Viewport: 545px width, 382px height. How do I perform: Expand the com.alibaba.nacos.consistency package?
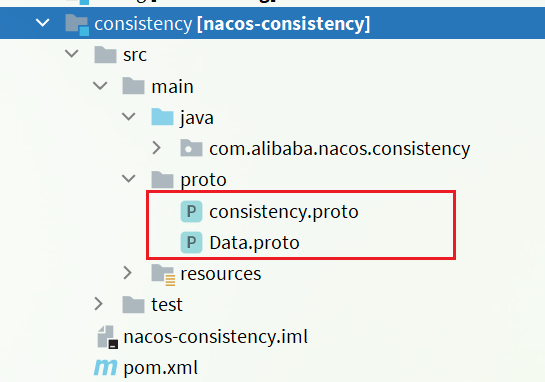157,148
